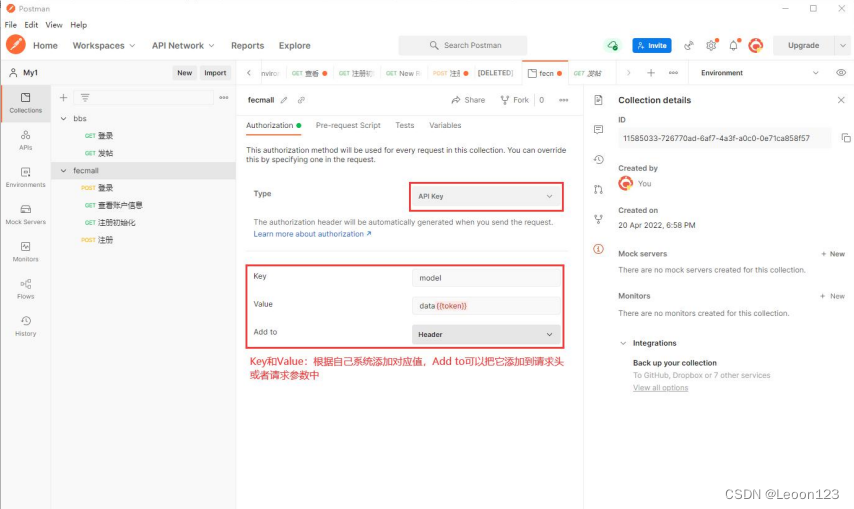Open the user avatar menu in header
The width and height of the screenshot is (854, 509).
pyautogui.click(x=755, y=45)
